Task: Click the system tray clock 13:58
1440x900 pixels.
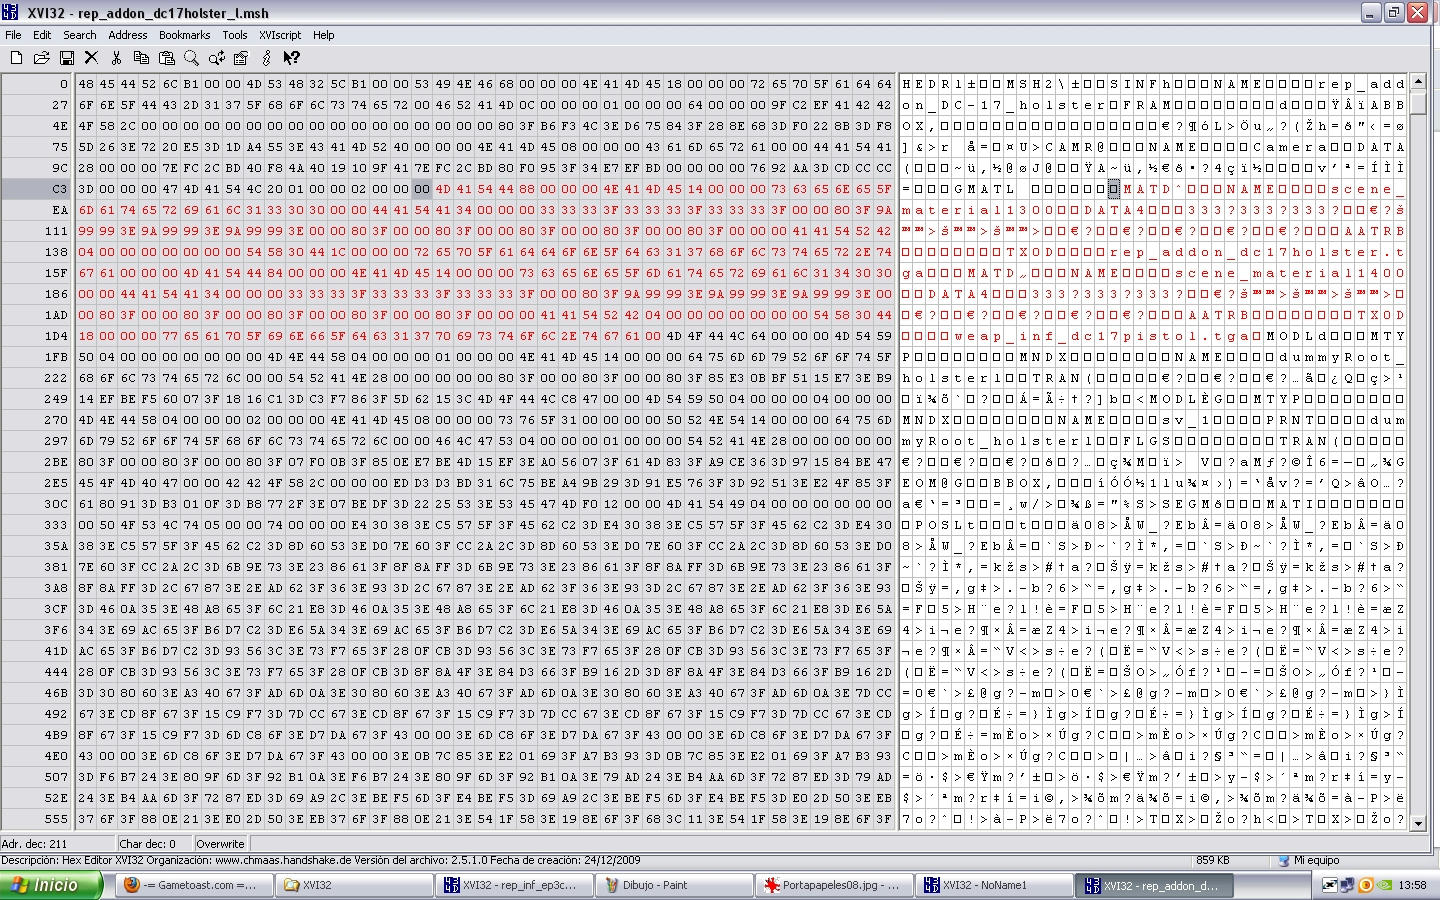Action: click(x=1412, y=885)
